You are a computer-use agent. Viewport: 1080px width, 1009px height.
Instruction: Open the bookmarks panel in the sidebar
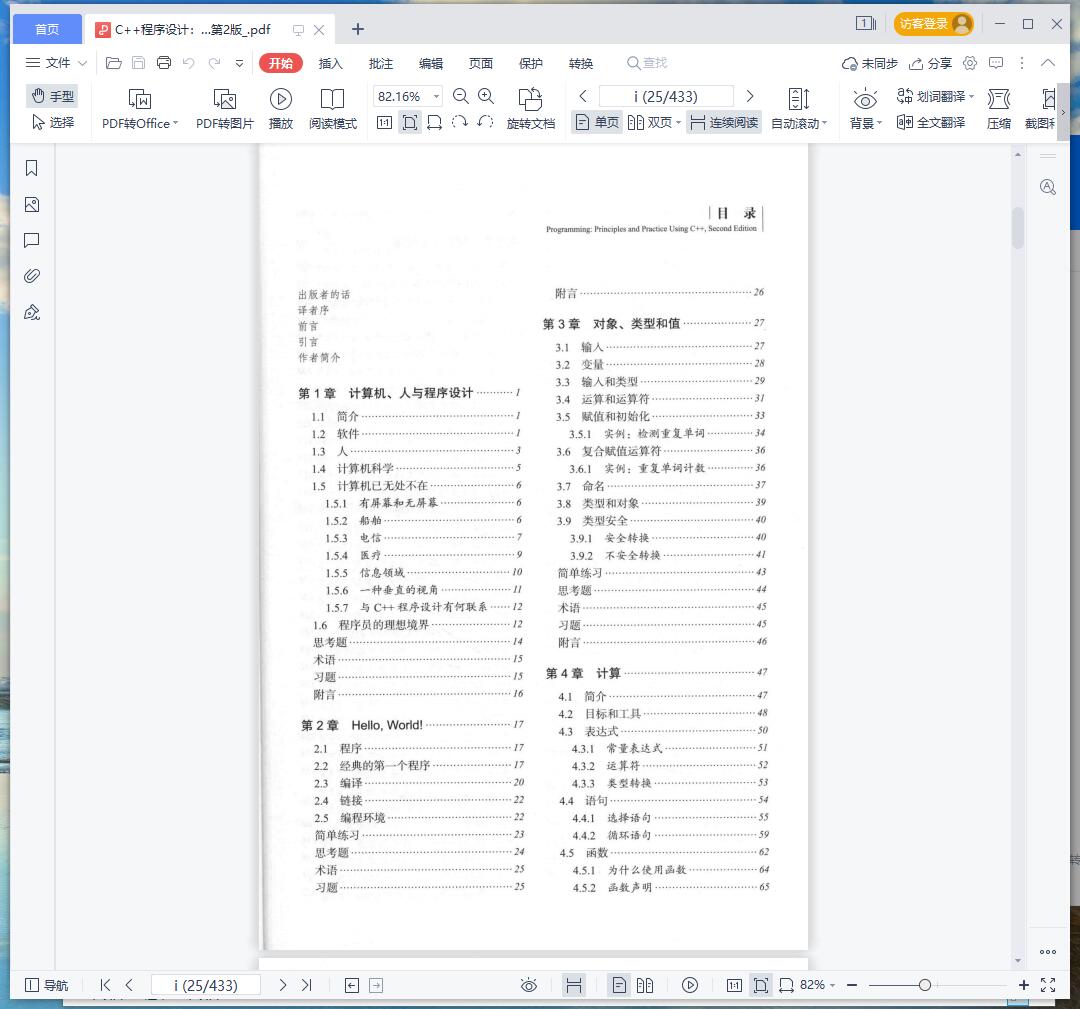(x=32, y=168)
